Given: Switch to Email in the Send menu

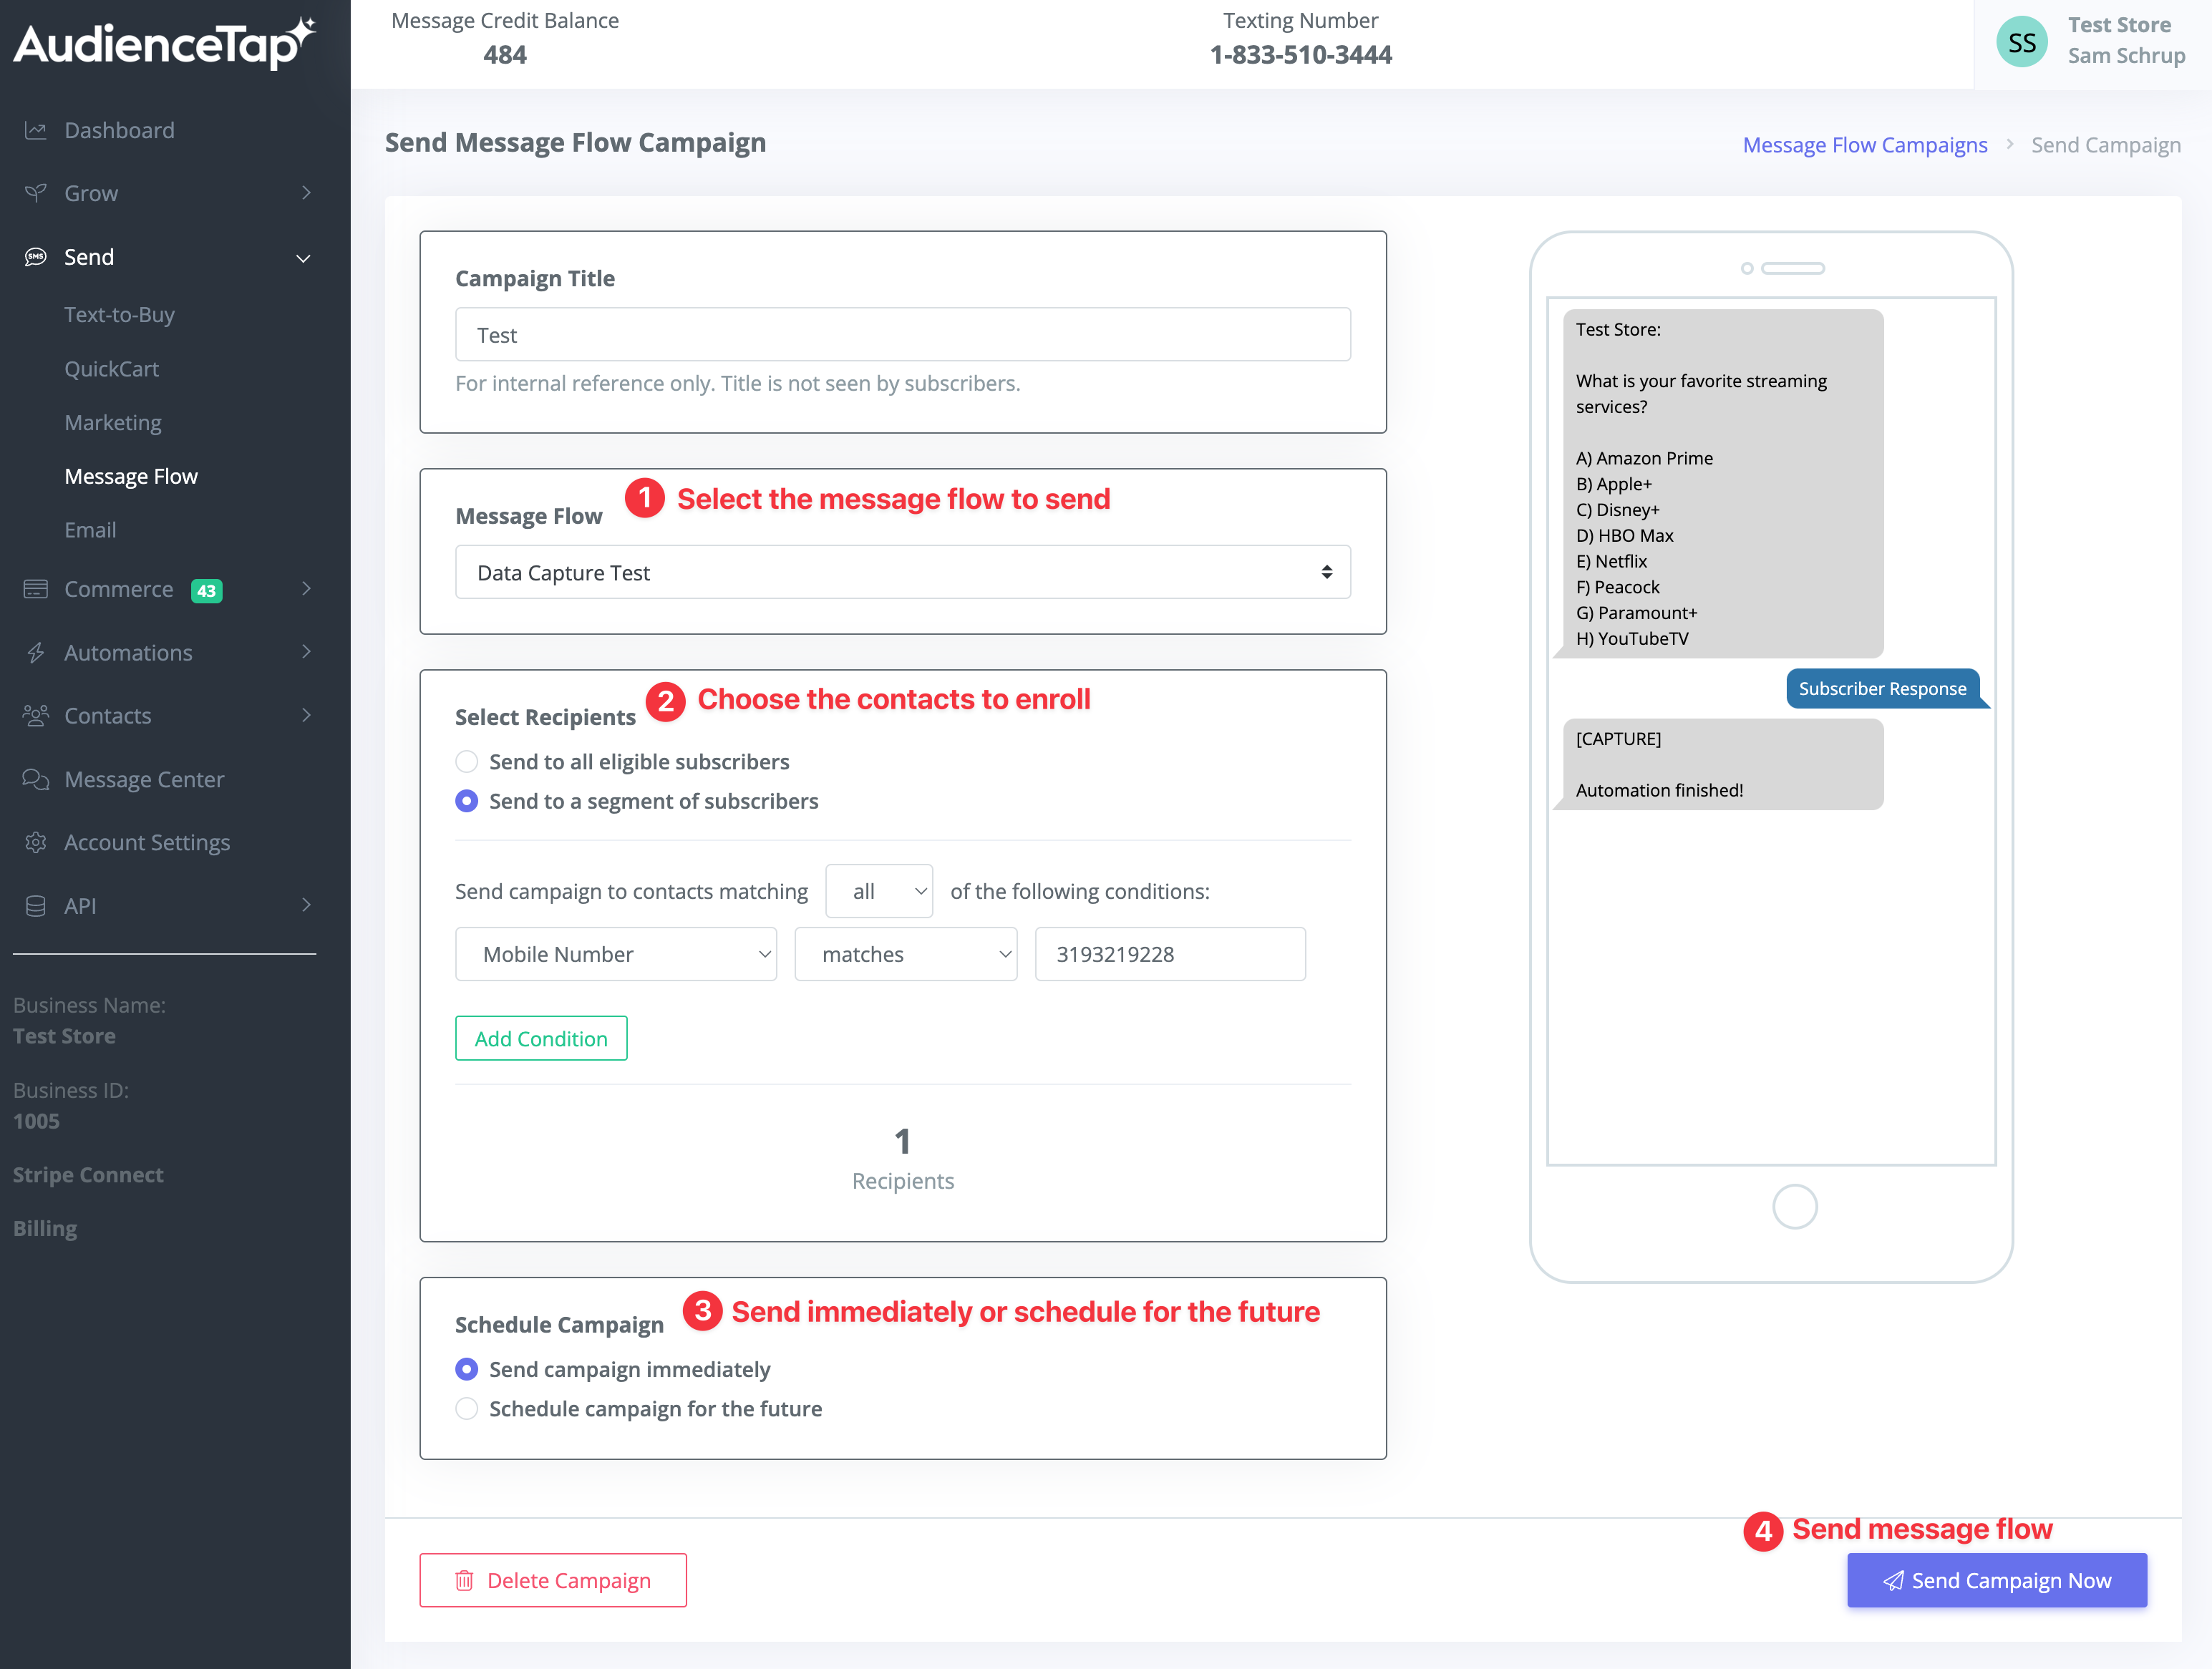Looking at the screenshot, I should tap(90, 529).
